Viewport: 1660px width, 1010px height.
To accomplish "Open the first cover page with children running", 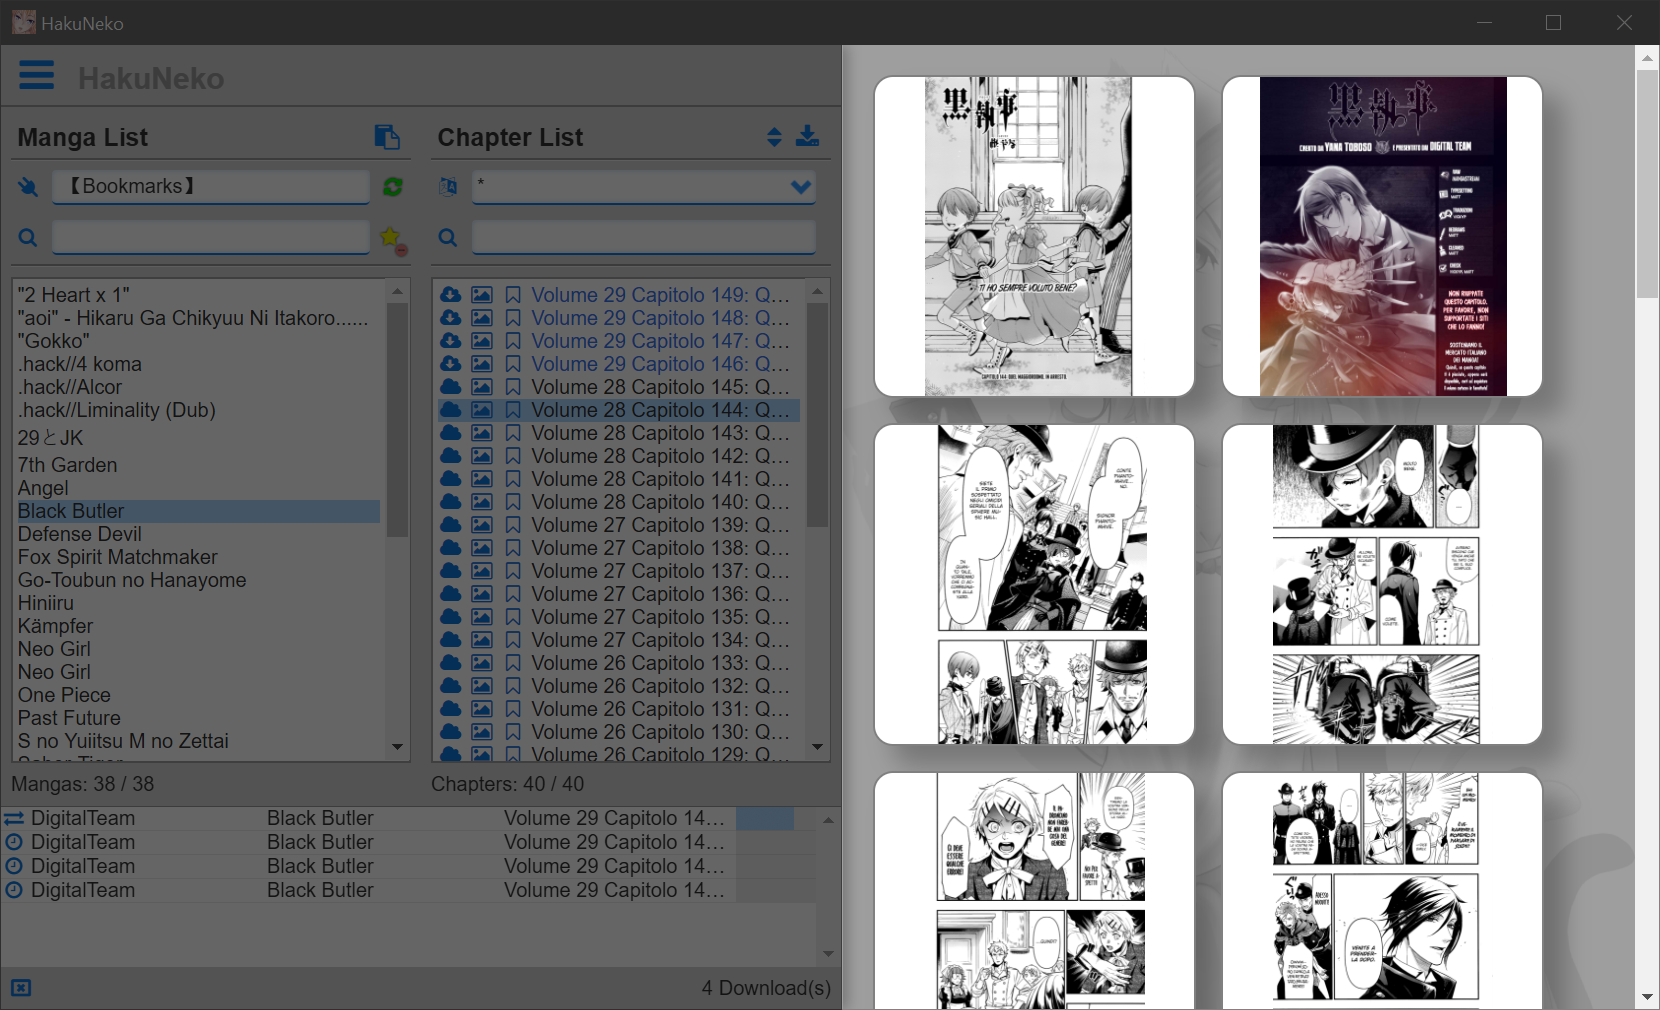I will tap(1034, 236).
